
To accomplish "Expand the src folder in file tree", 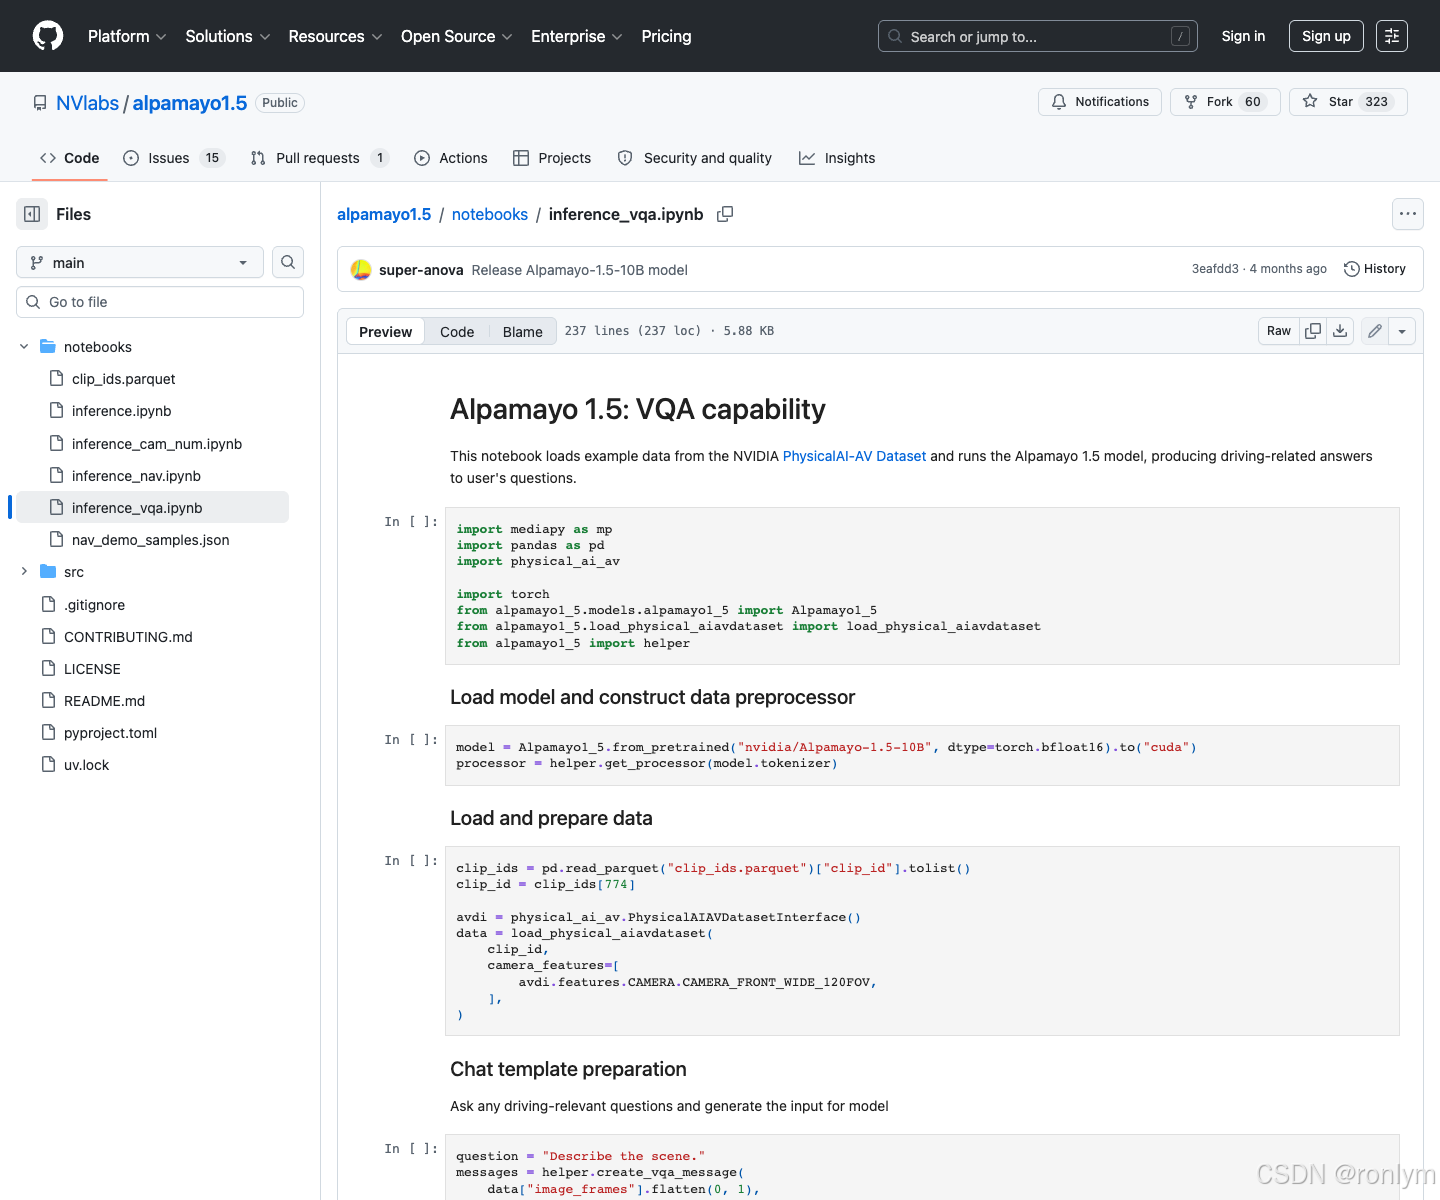I will [x=24, y=572].
